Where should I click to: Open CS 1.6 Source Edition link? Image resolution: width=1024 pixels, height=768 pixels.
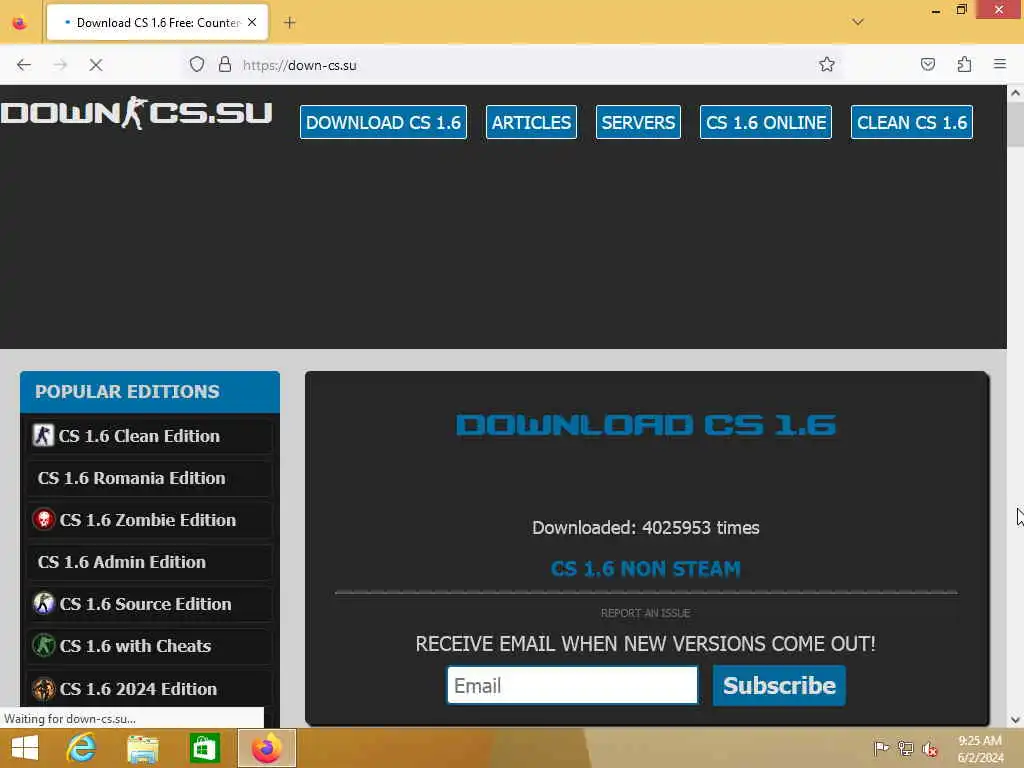150,604
